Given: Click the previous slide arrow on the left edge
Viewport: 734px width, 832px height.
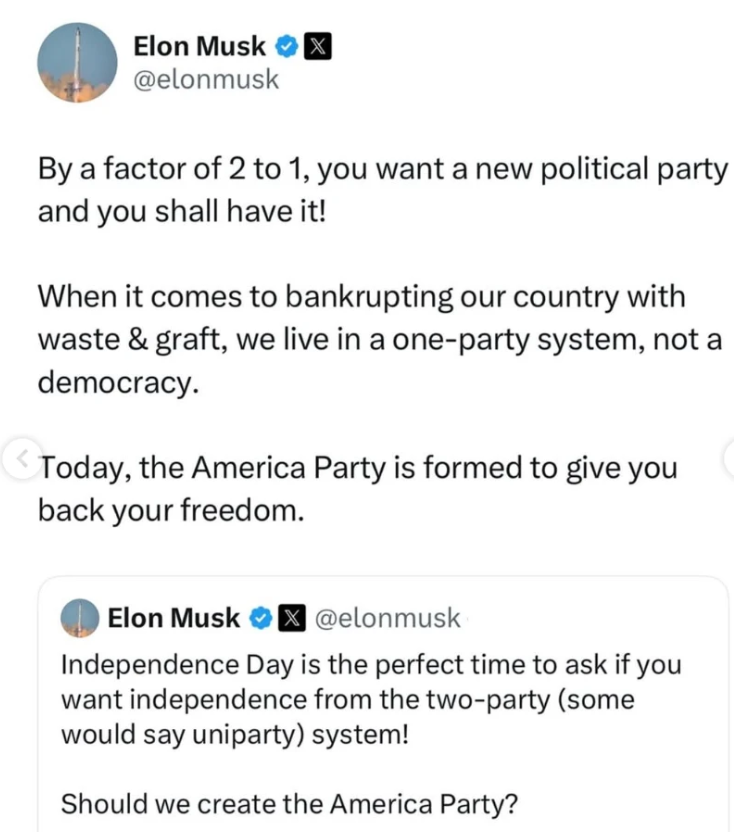Looking at the screenshot, I should click(22, 459).
